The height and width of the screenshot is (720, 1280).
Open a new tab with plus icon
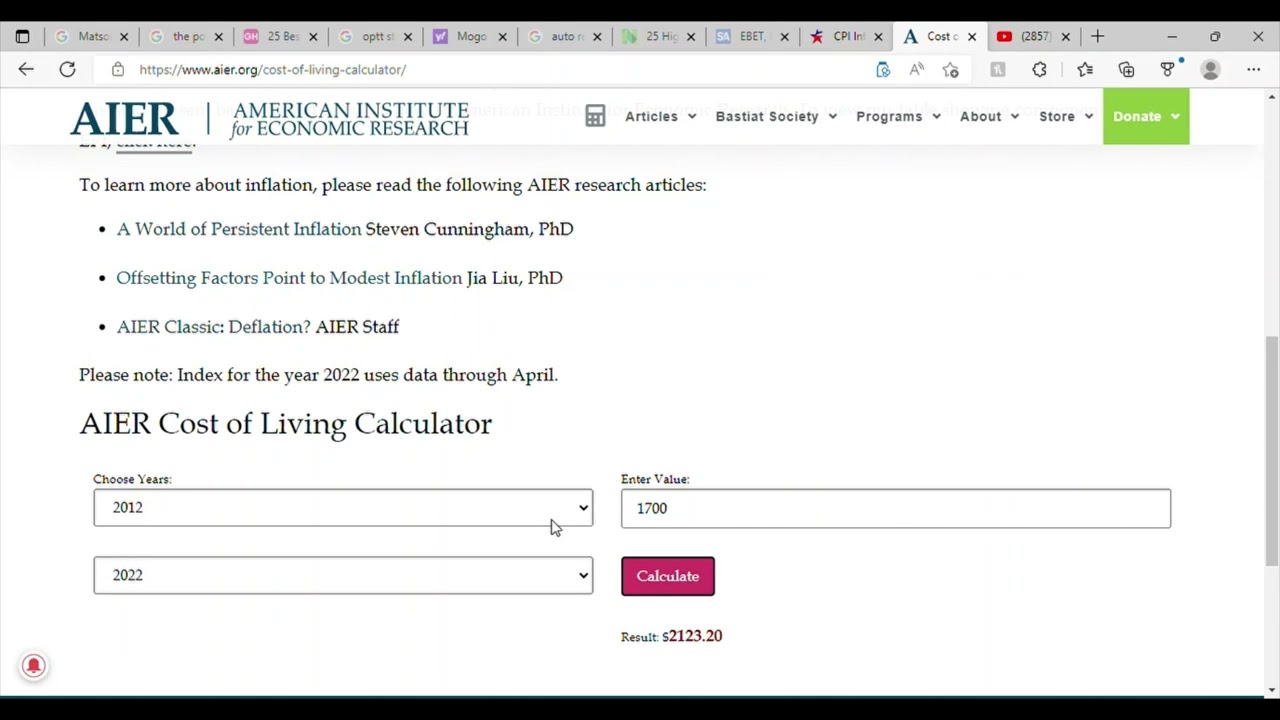[1098, 37]
